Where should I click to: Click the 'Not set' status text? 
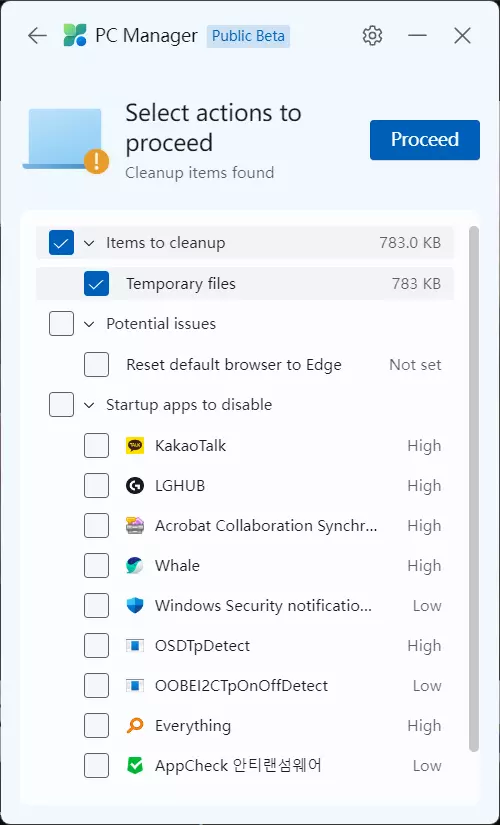(415, 365)
